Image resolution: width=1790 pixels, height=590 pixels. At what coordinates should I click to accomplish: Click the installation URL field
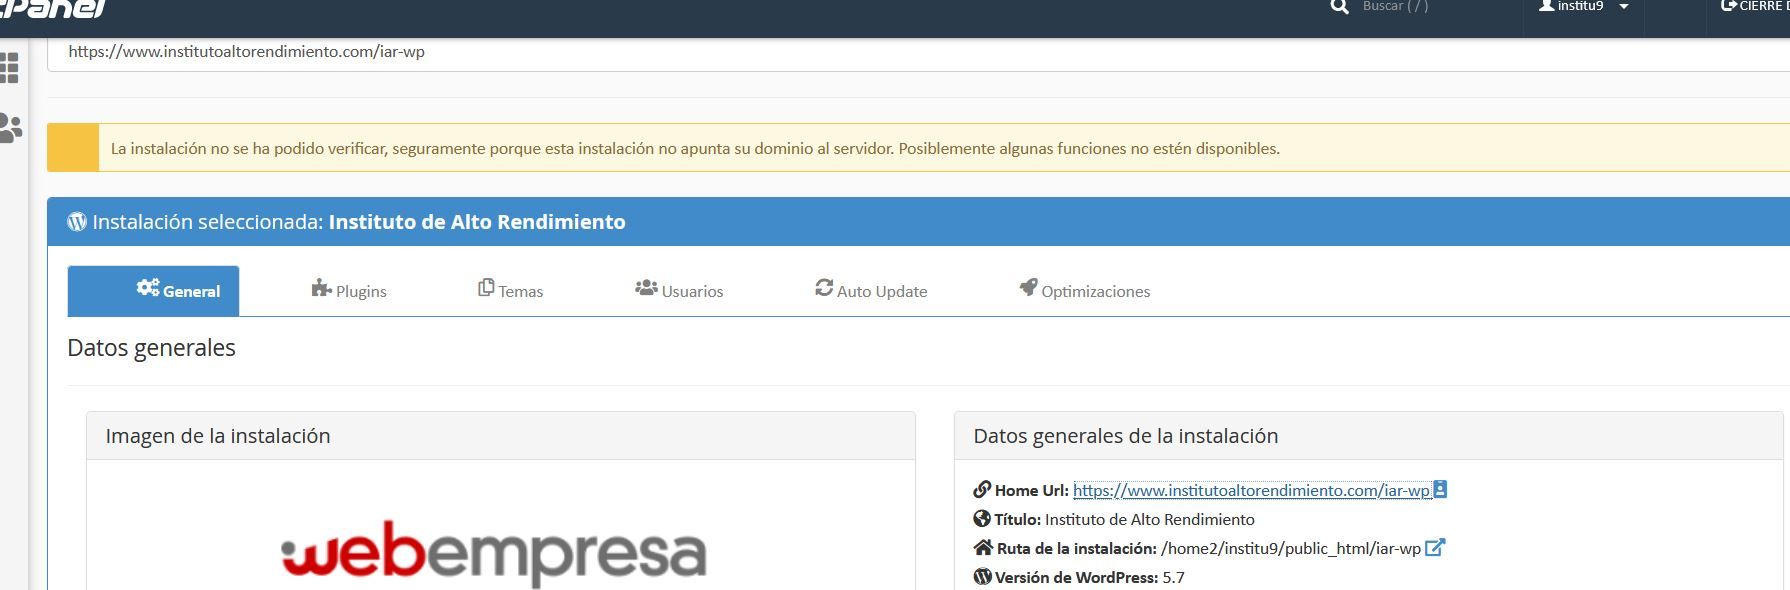(x=918, y=54)
